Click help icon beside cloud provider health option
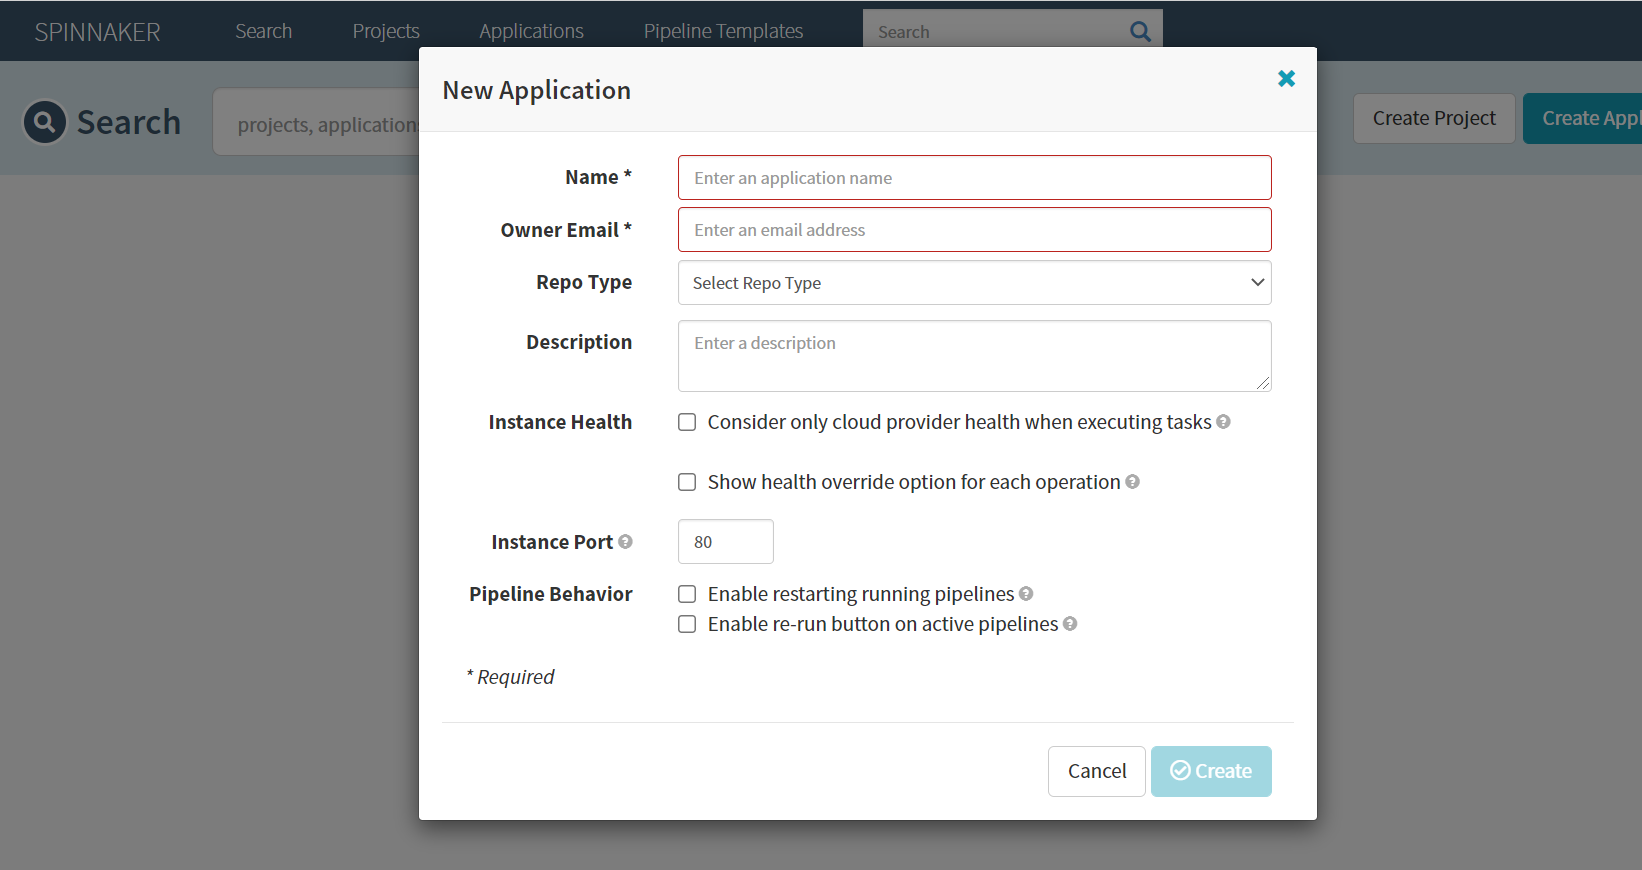The width and height of the screenshot is (1642, 870). tap(1223, 422)
